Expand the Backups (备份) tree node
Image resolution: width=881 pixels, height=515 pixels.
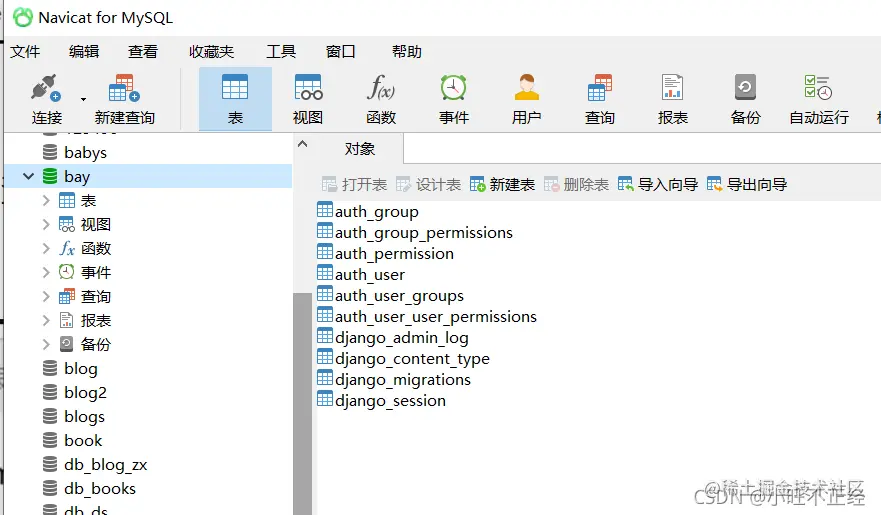pos(46,344)
